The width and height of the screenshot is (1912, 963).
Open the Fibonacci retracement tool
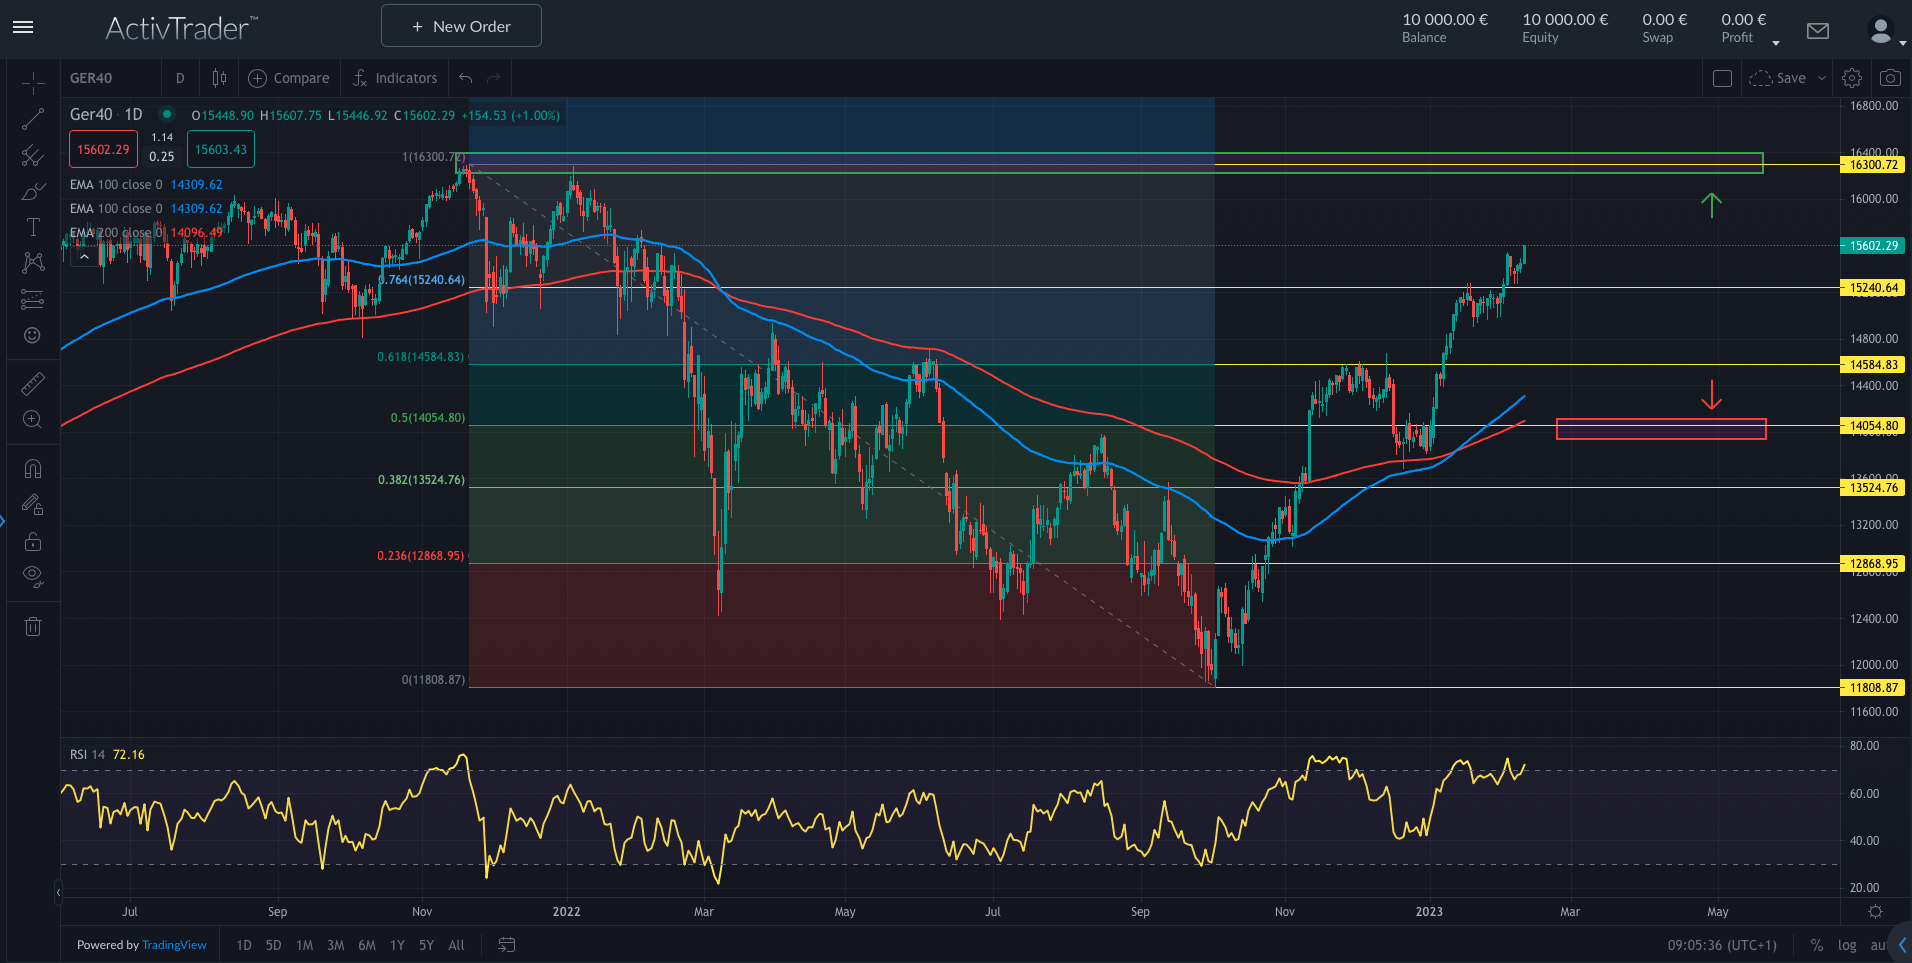tap(33, 155)
